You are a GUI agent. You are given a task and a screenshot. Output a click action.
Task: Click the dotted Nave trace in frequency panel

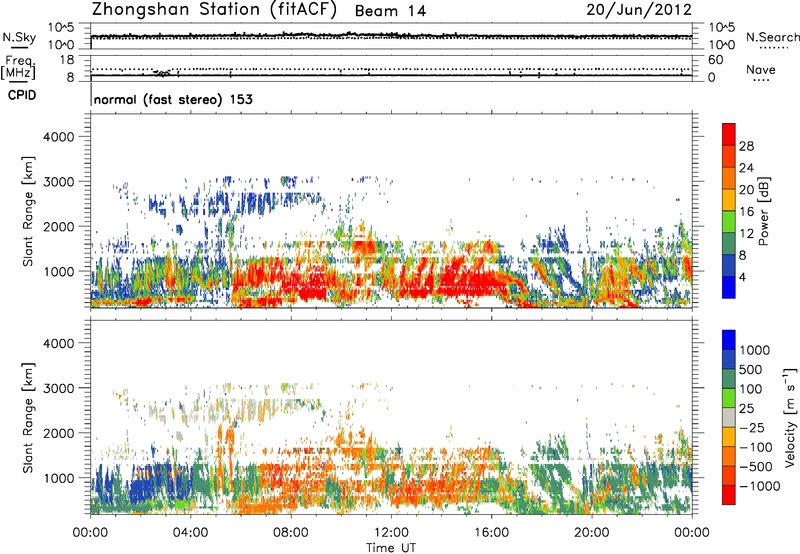(x=391, y=68)
